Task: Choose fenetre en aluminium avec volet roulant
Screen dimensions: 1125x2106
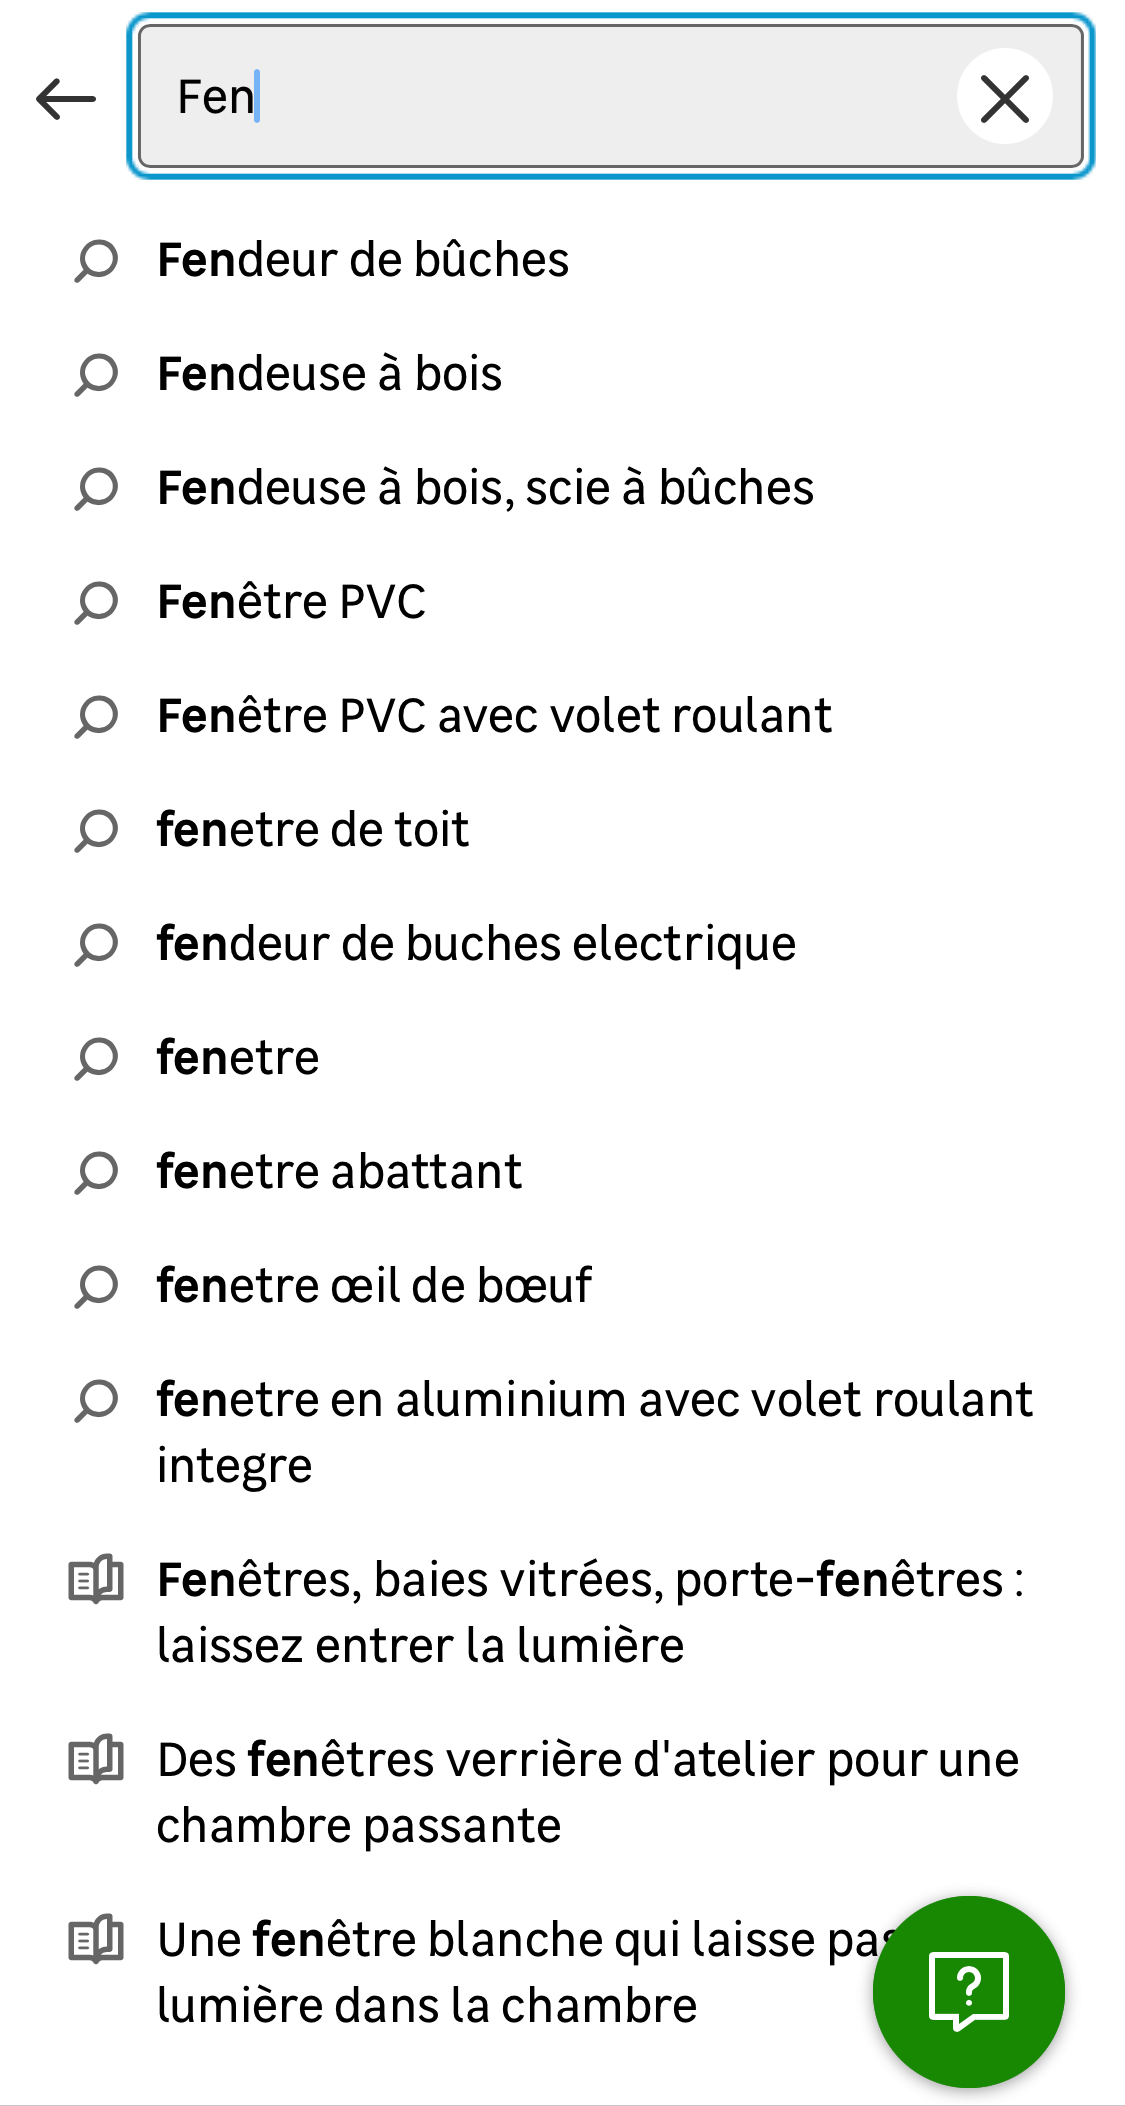Action: click(594, 1432)
